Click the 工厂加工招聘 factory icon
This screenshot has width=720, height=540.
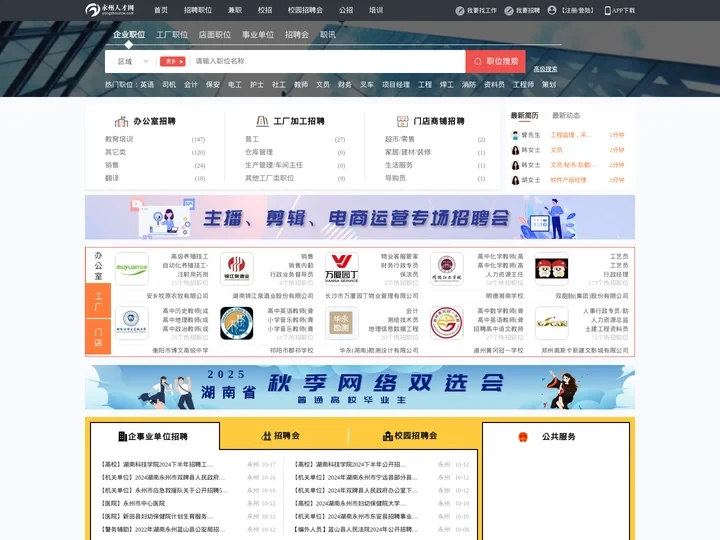pos(262,121)
